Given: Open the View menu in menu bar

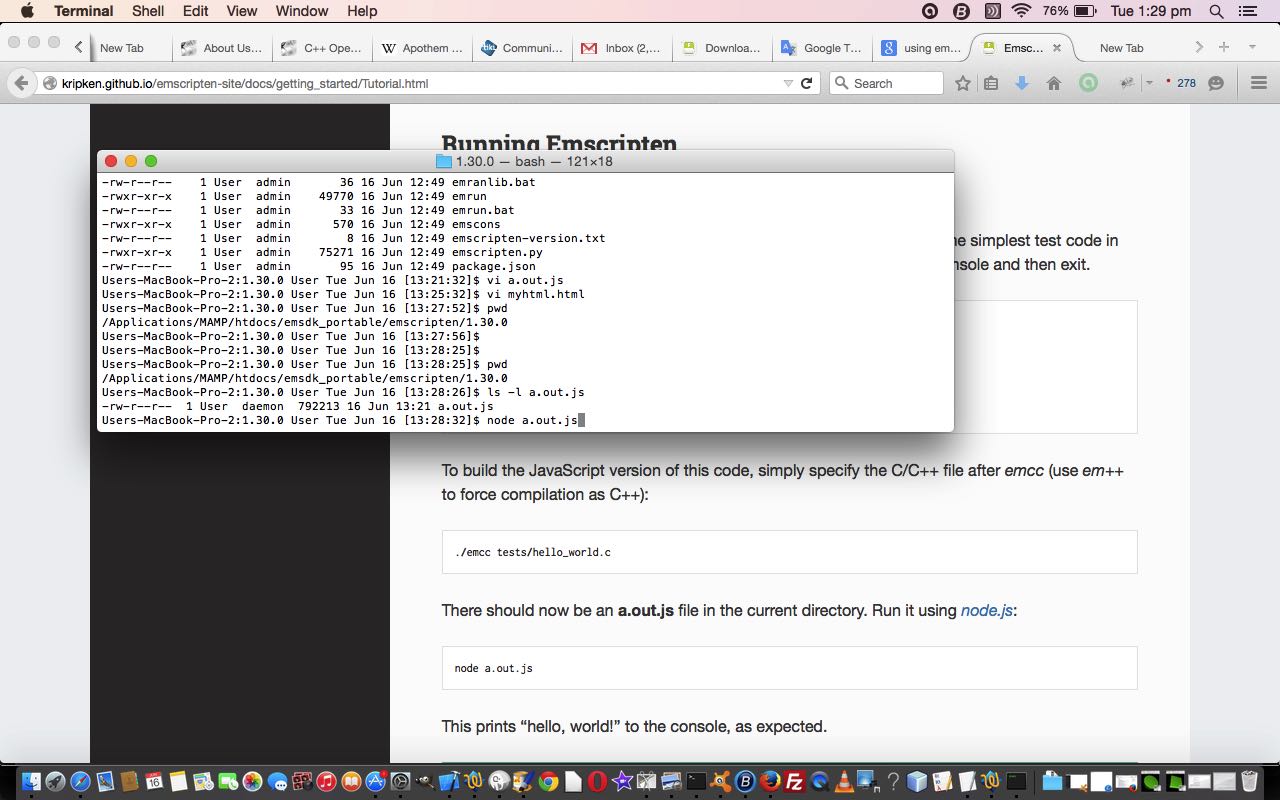Looking at the screenshot, I should point(241,11).
